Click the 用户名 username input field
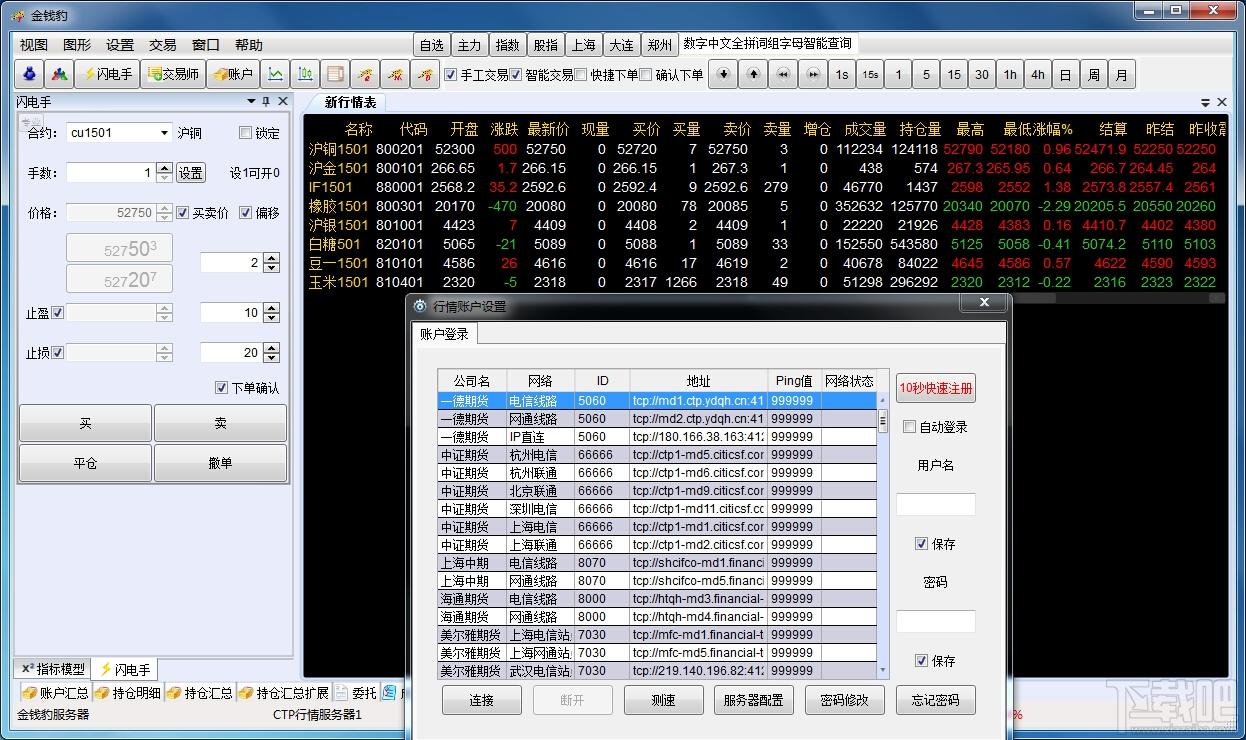Image resolution: width=1246 pixels, height=740 pixels. 936,504
